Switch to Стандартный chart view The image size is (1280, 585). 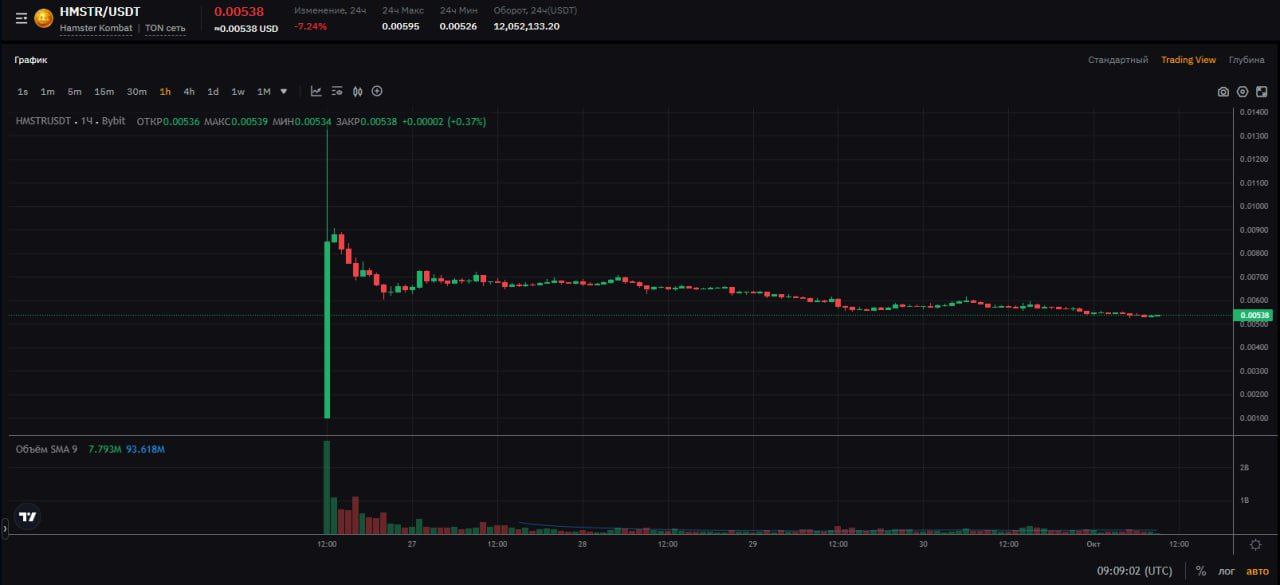click(x=1118, y=60)
